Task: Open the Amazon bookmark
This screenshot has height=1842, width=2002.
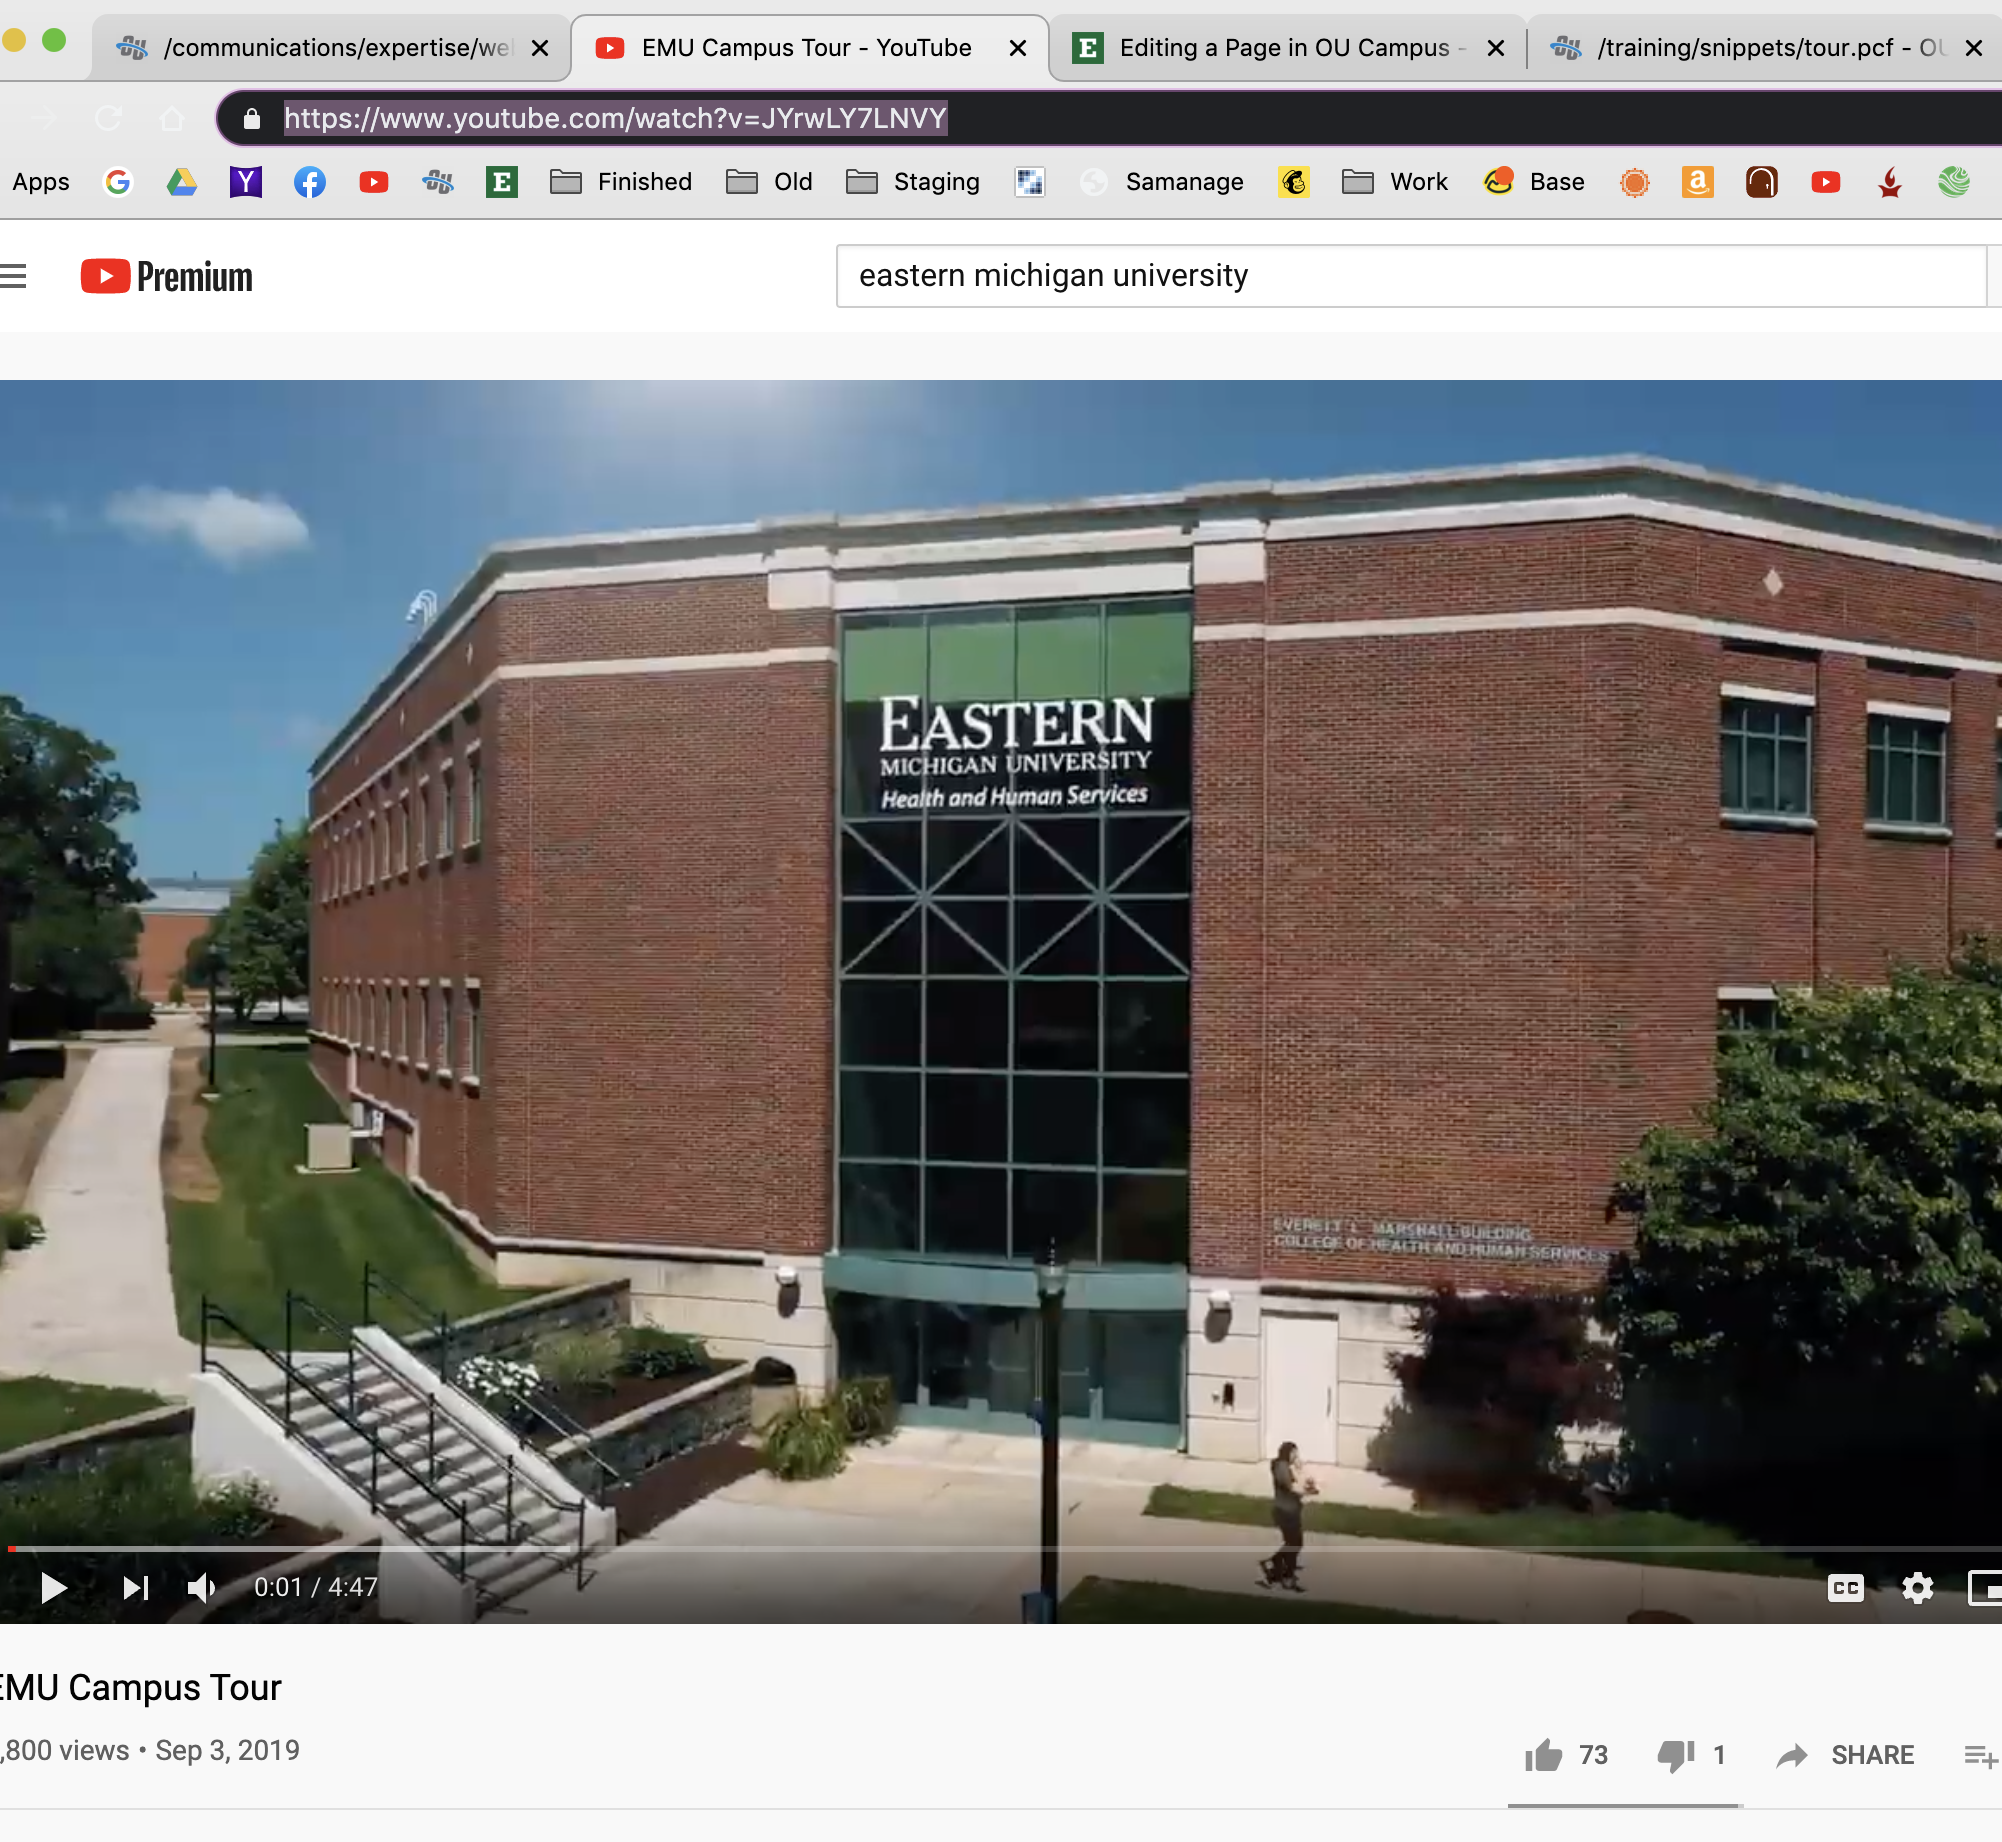Action: [x=1698, y=182]
